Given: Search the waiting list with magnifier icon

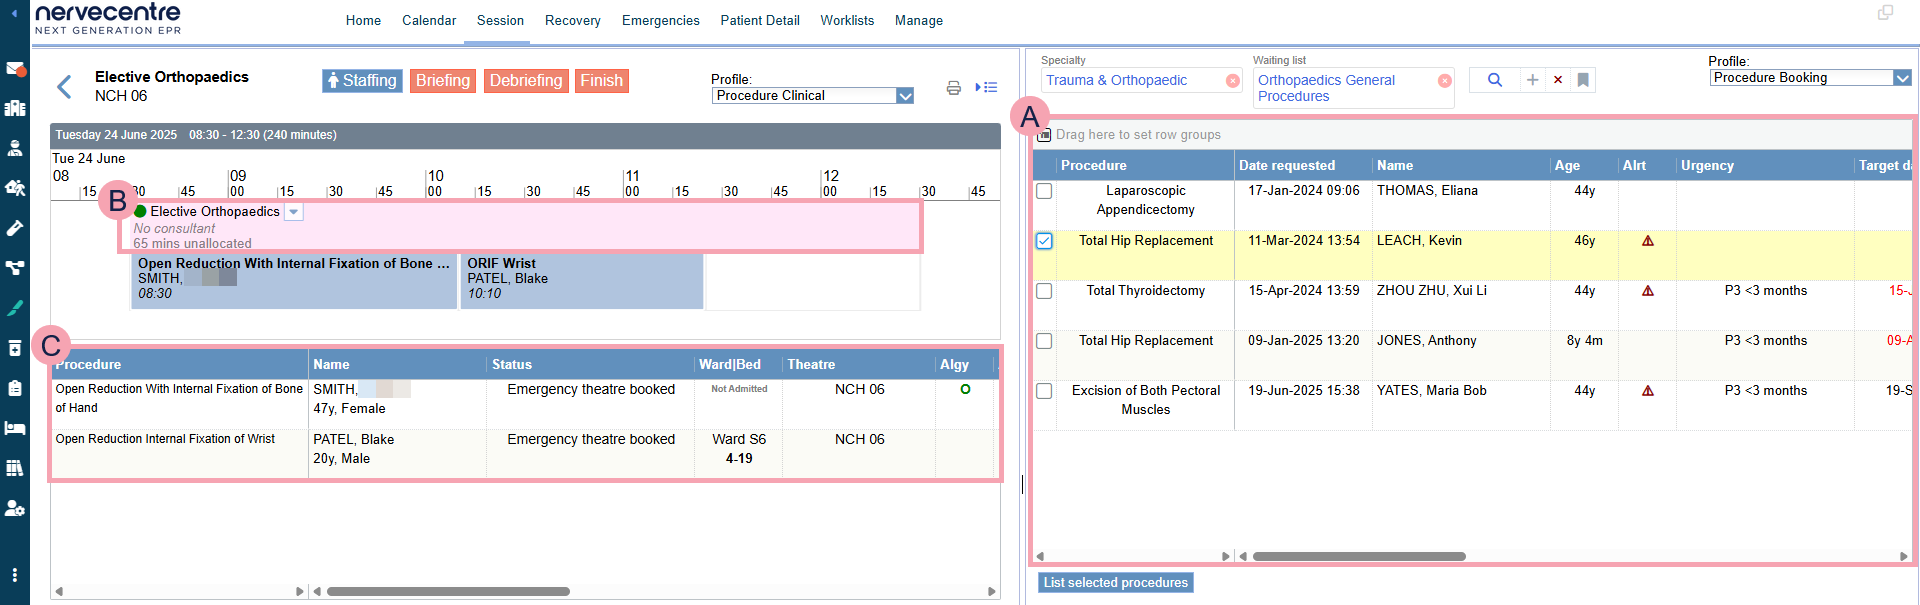Looking at the screenshot, I should coord(1494,80).
